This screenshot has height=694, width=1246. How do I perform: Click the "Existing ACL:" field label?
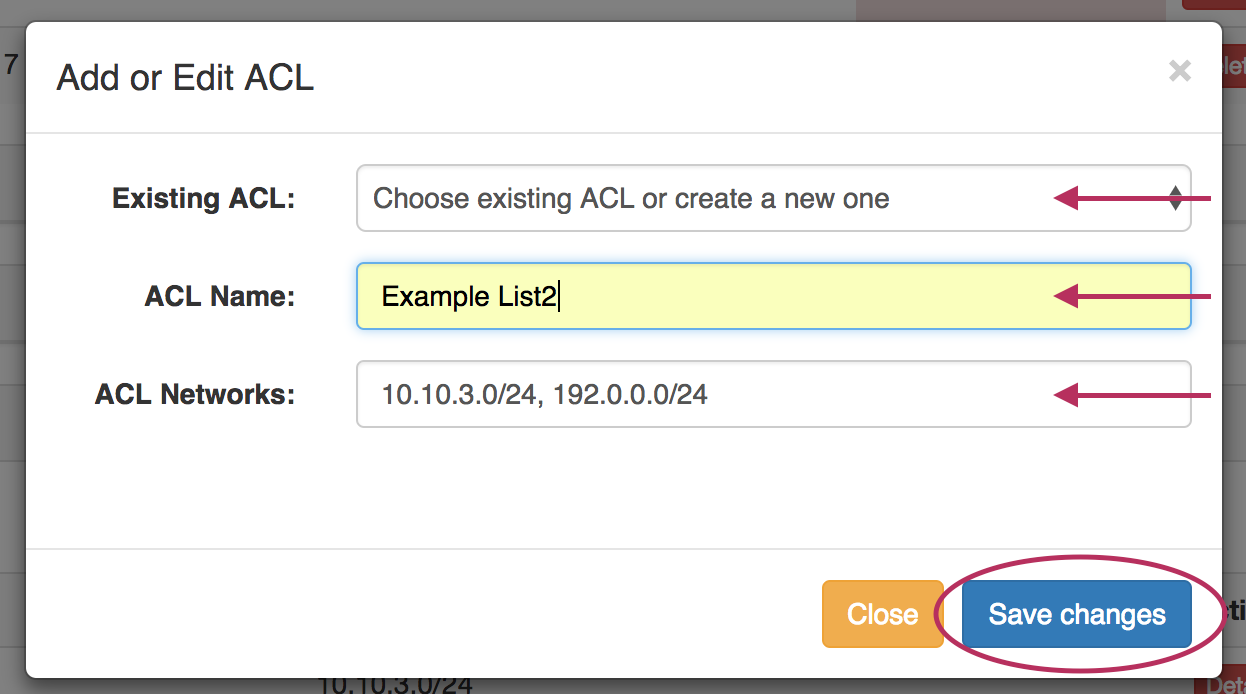coord(203,198)
